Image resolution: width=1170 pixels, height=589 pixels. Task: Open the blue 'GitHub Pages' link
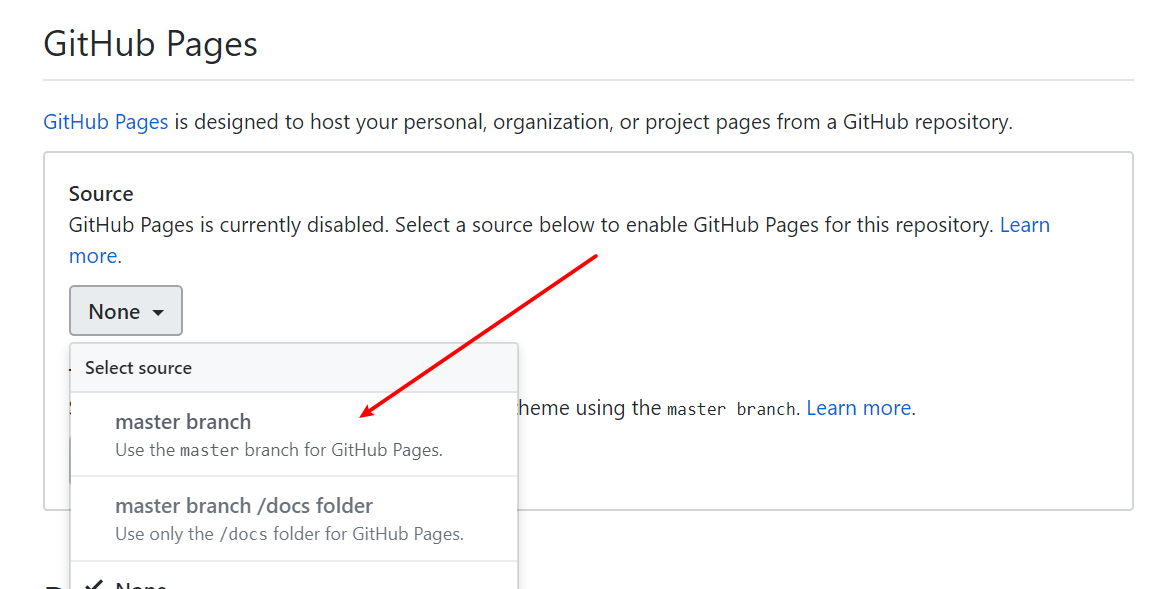click(x=105, y=122)
